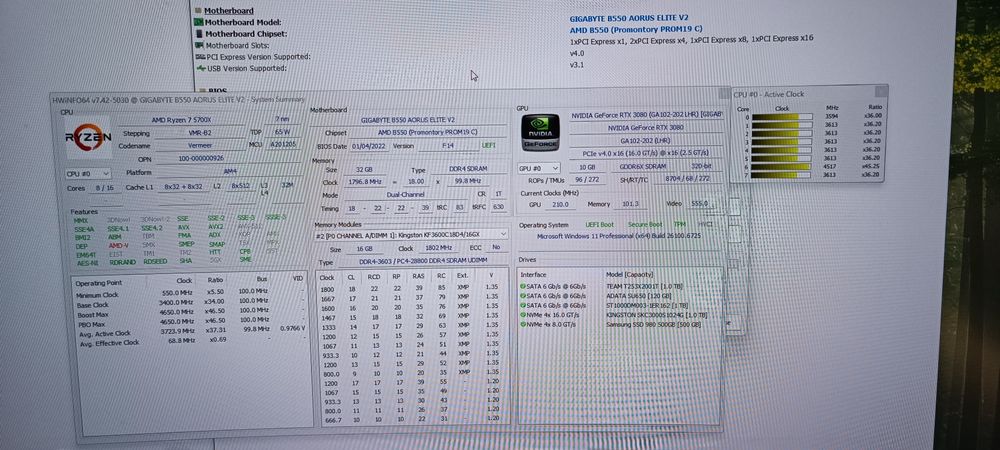Click the Ryzen logo in CPU section
The width and height of the screenshot is (1000, 450).
[x=88, y=137]
